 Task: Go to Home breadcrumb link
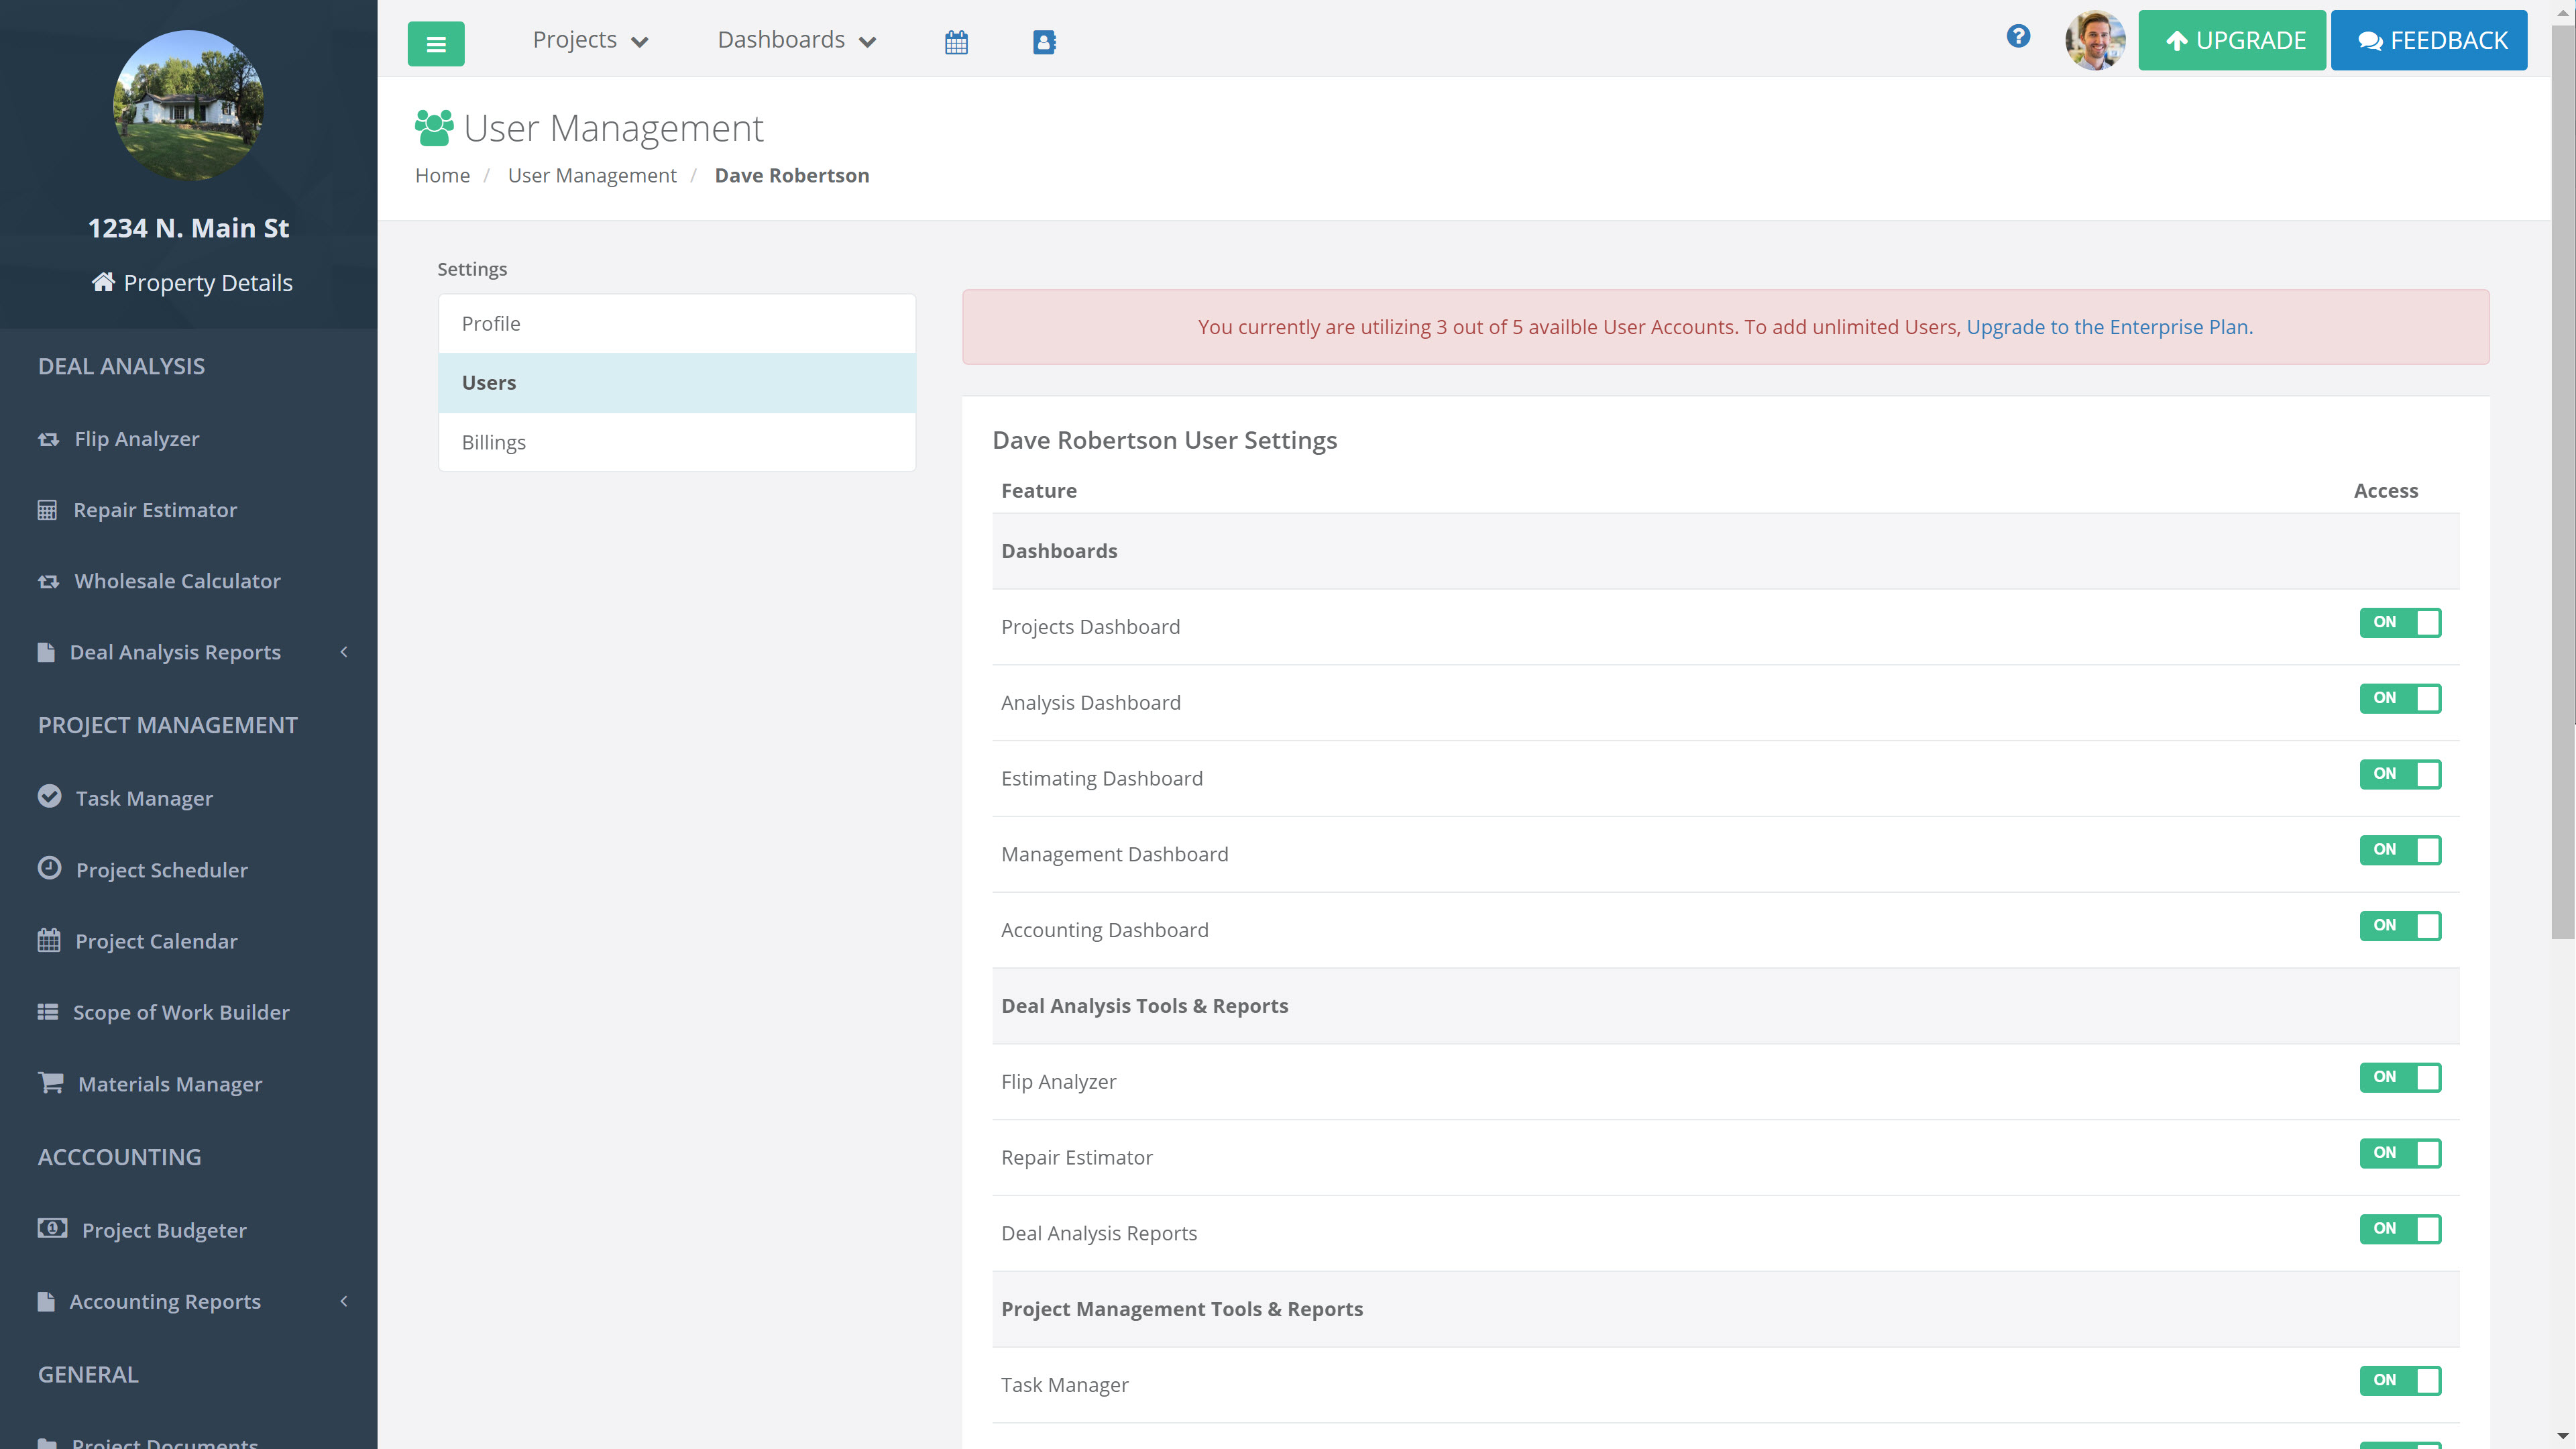click(x=443, y=175)
